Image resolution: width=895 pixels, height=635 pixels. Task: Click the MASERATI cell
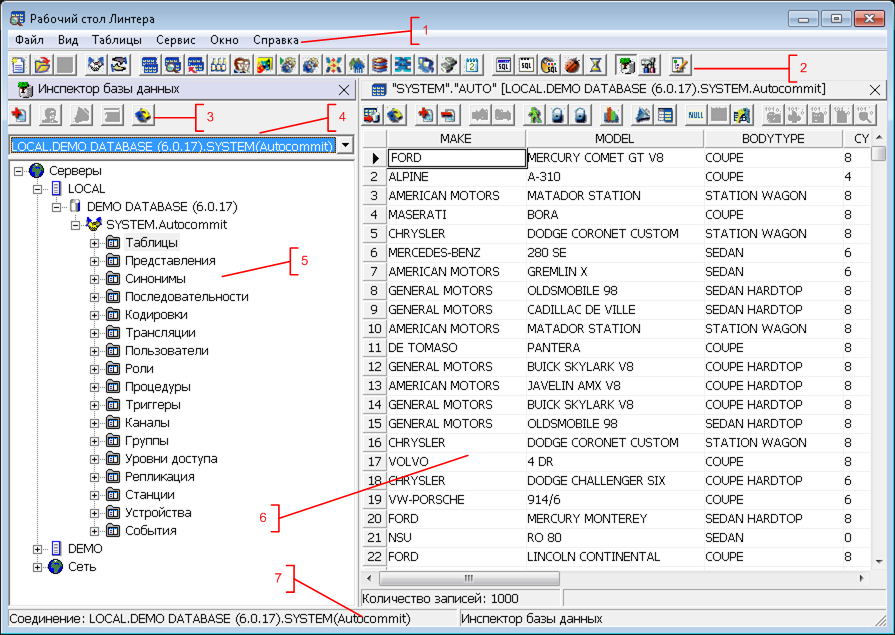(456, 215)
